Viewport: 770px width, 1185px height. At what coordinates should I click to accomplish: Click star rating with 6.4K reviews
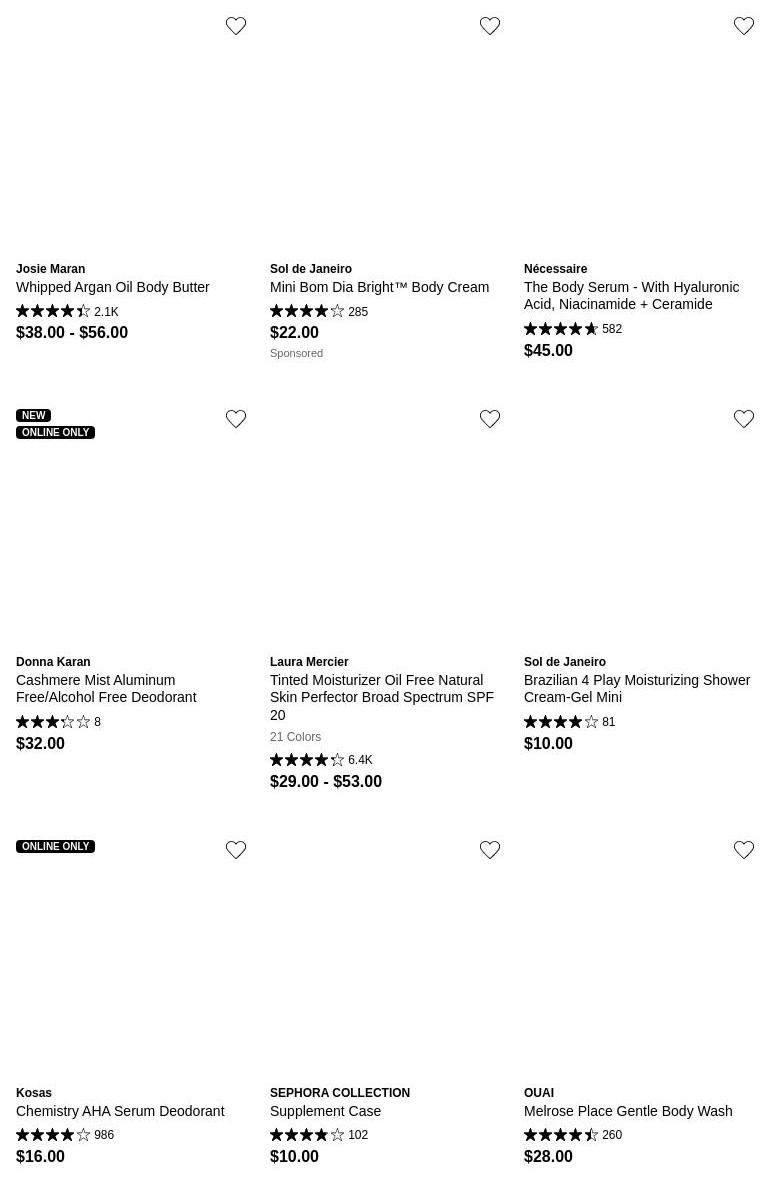tap(307, 760)
